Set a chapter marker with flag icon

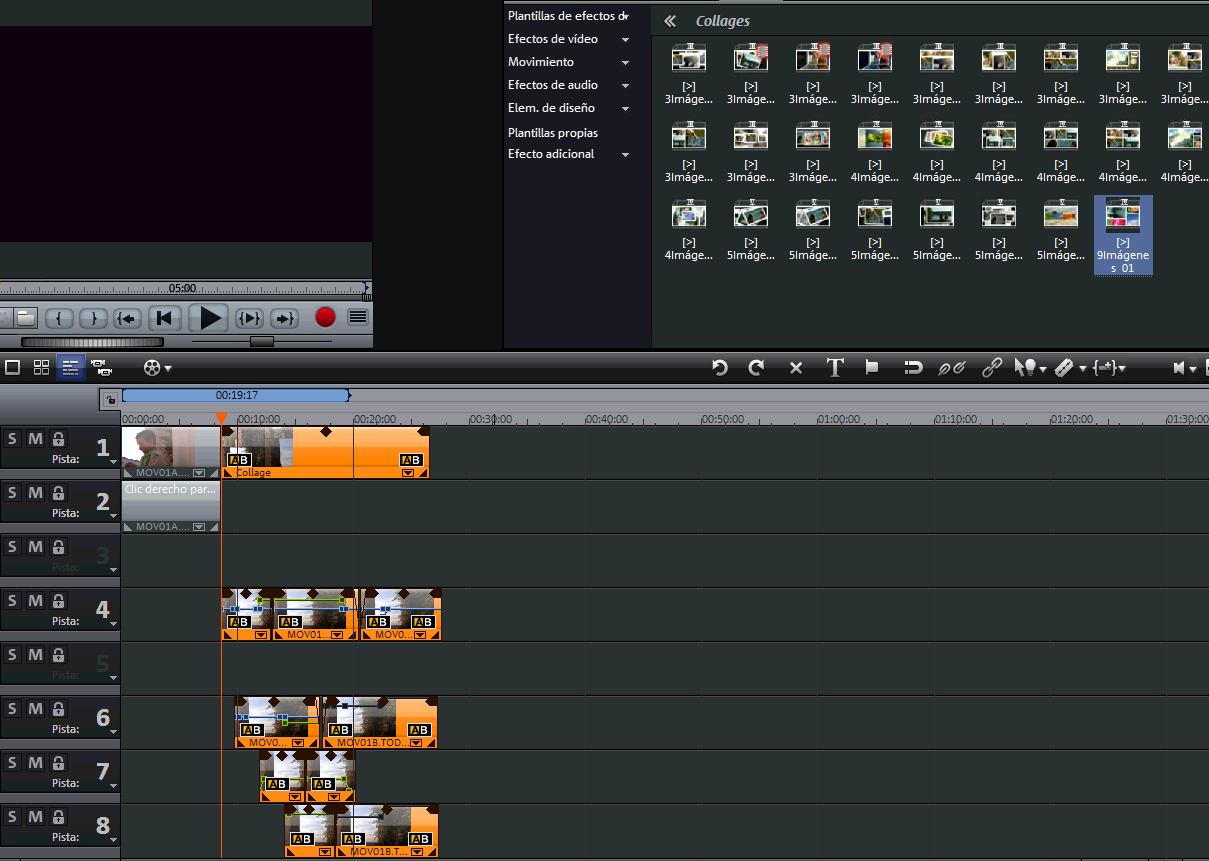coord(872,368)
